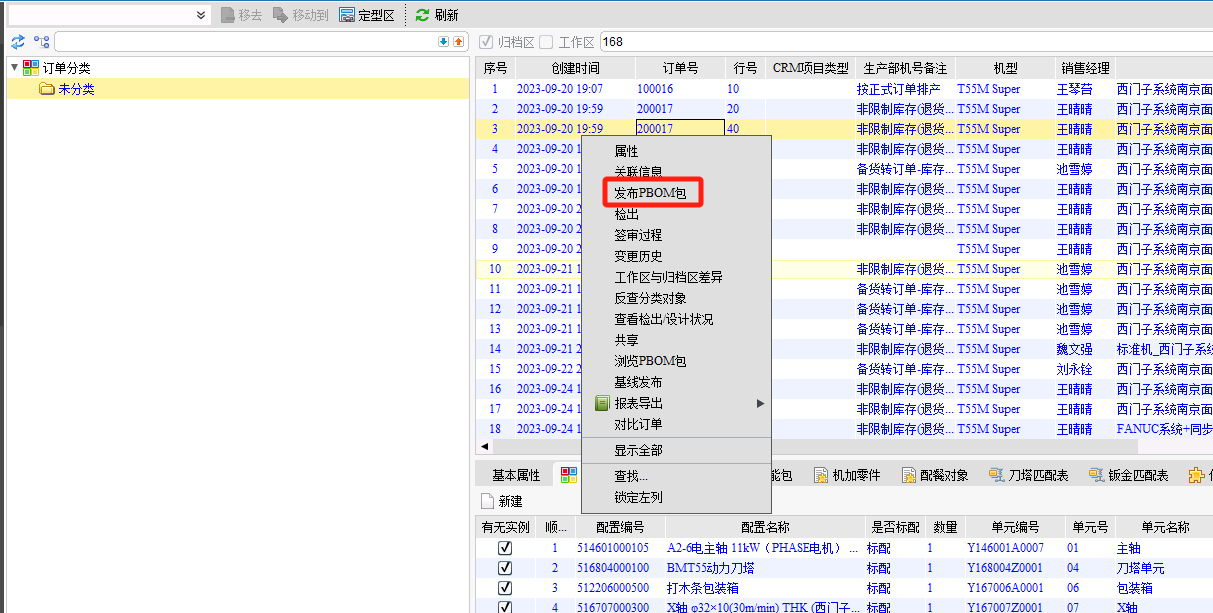The image size is (1213, 613).
Task: Toggle the 工作区 checkbox
Action: pos(546,42)
